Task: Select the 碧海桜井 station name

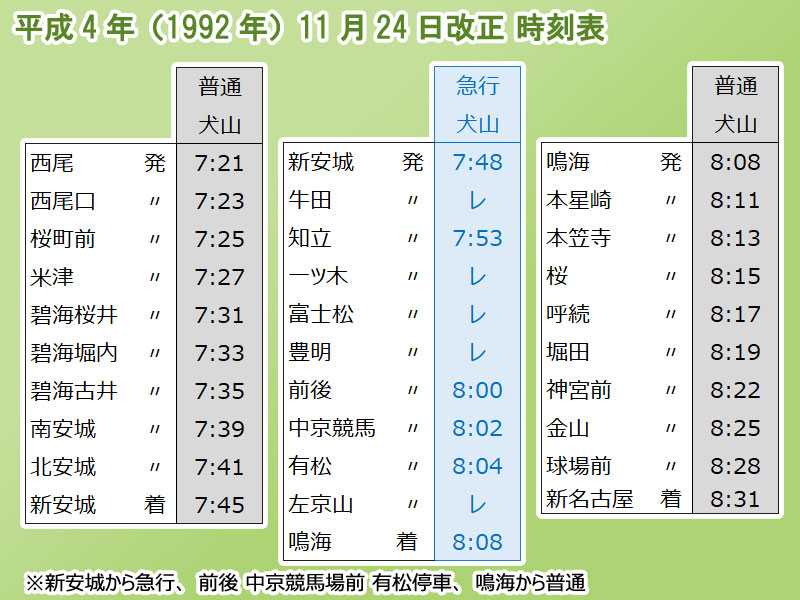Action: (x=74, y=315)
